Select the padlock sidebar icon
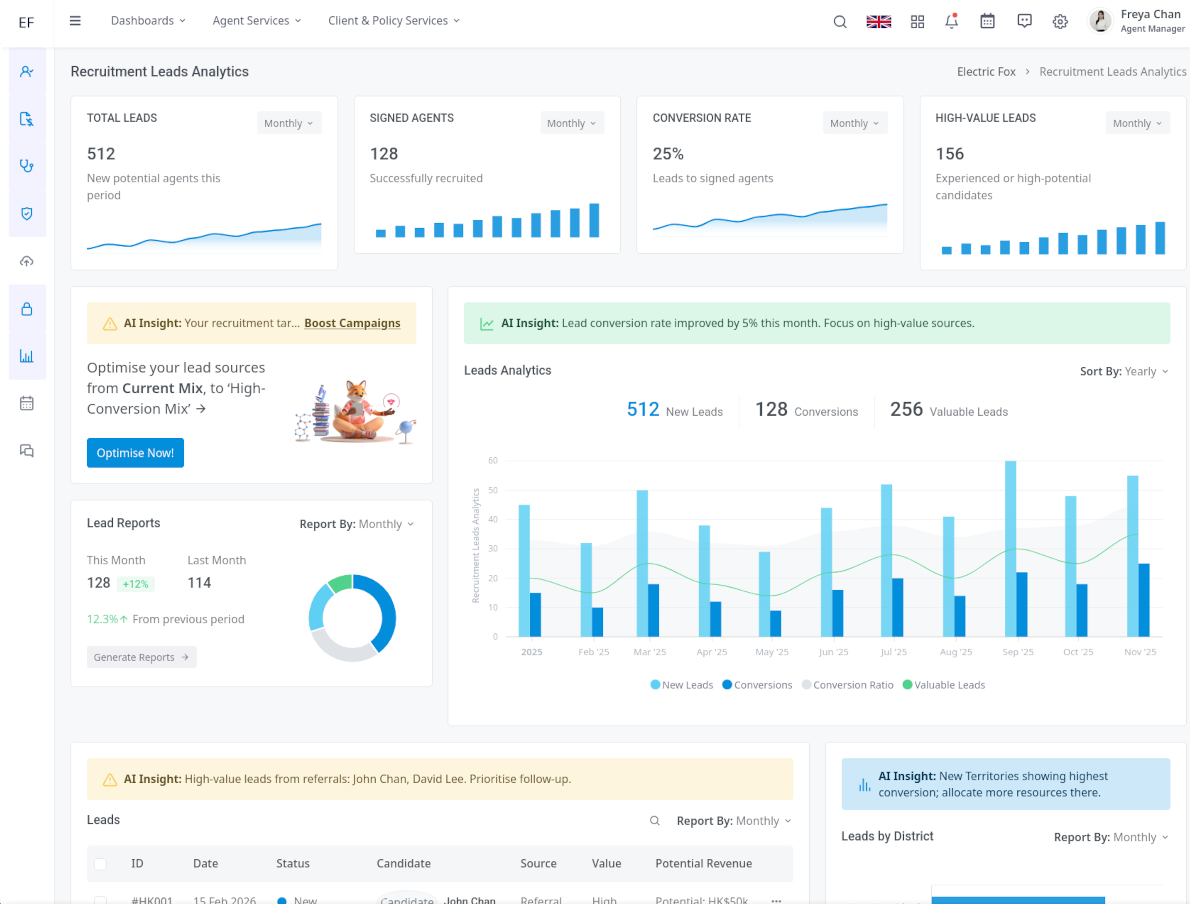1190x904 pixels. [27, 309]
